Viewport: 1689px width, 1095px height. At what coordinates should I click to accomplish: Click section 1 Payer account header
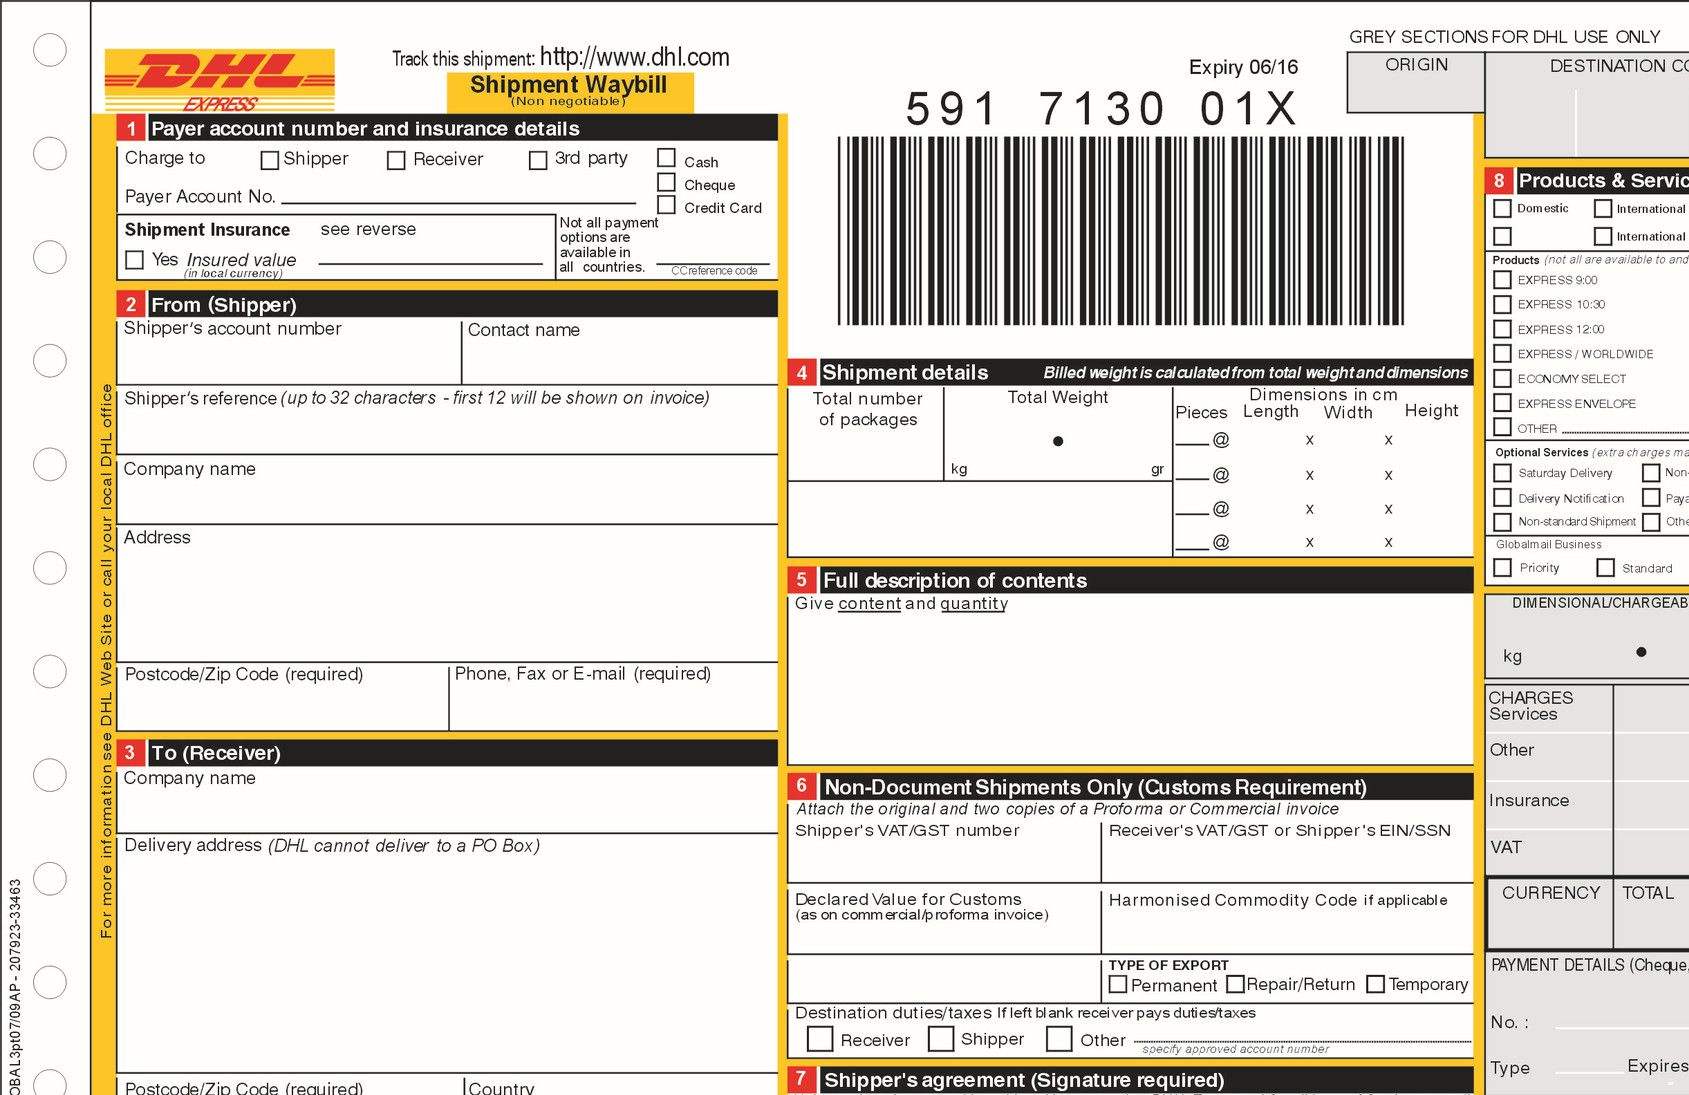447,128
